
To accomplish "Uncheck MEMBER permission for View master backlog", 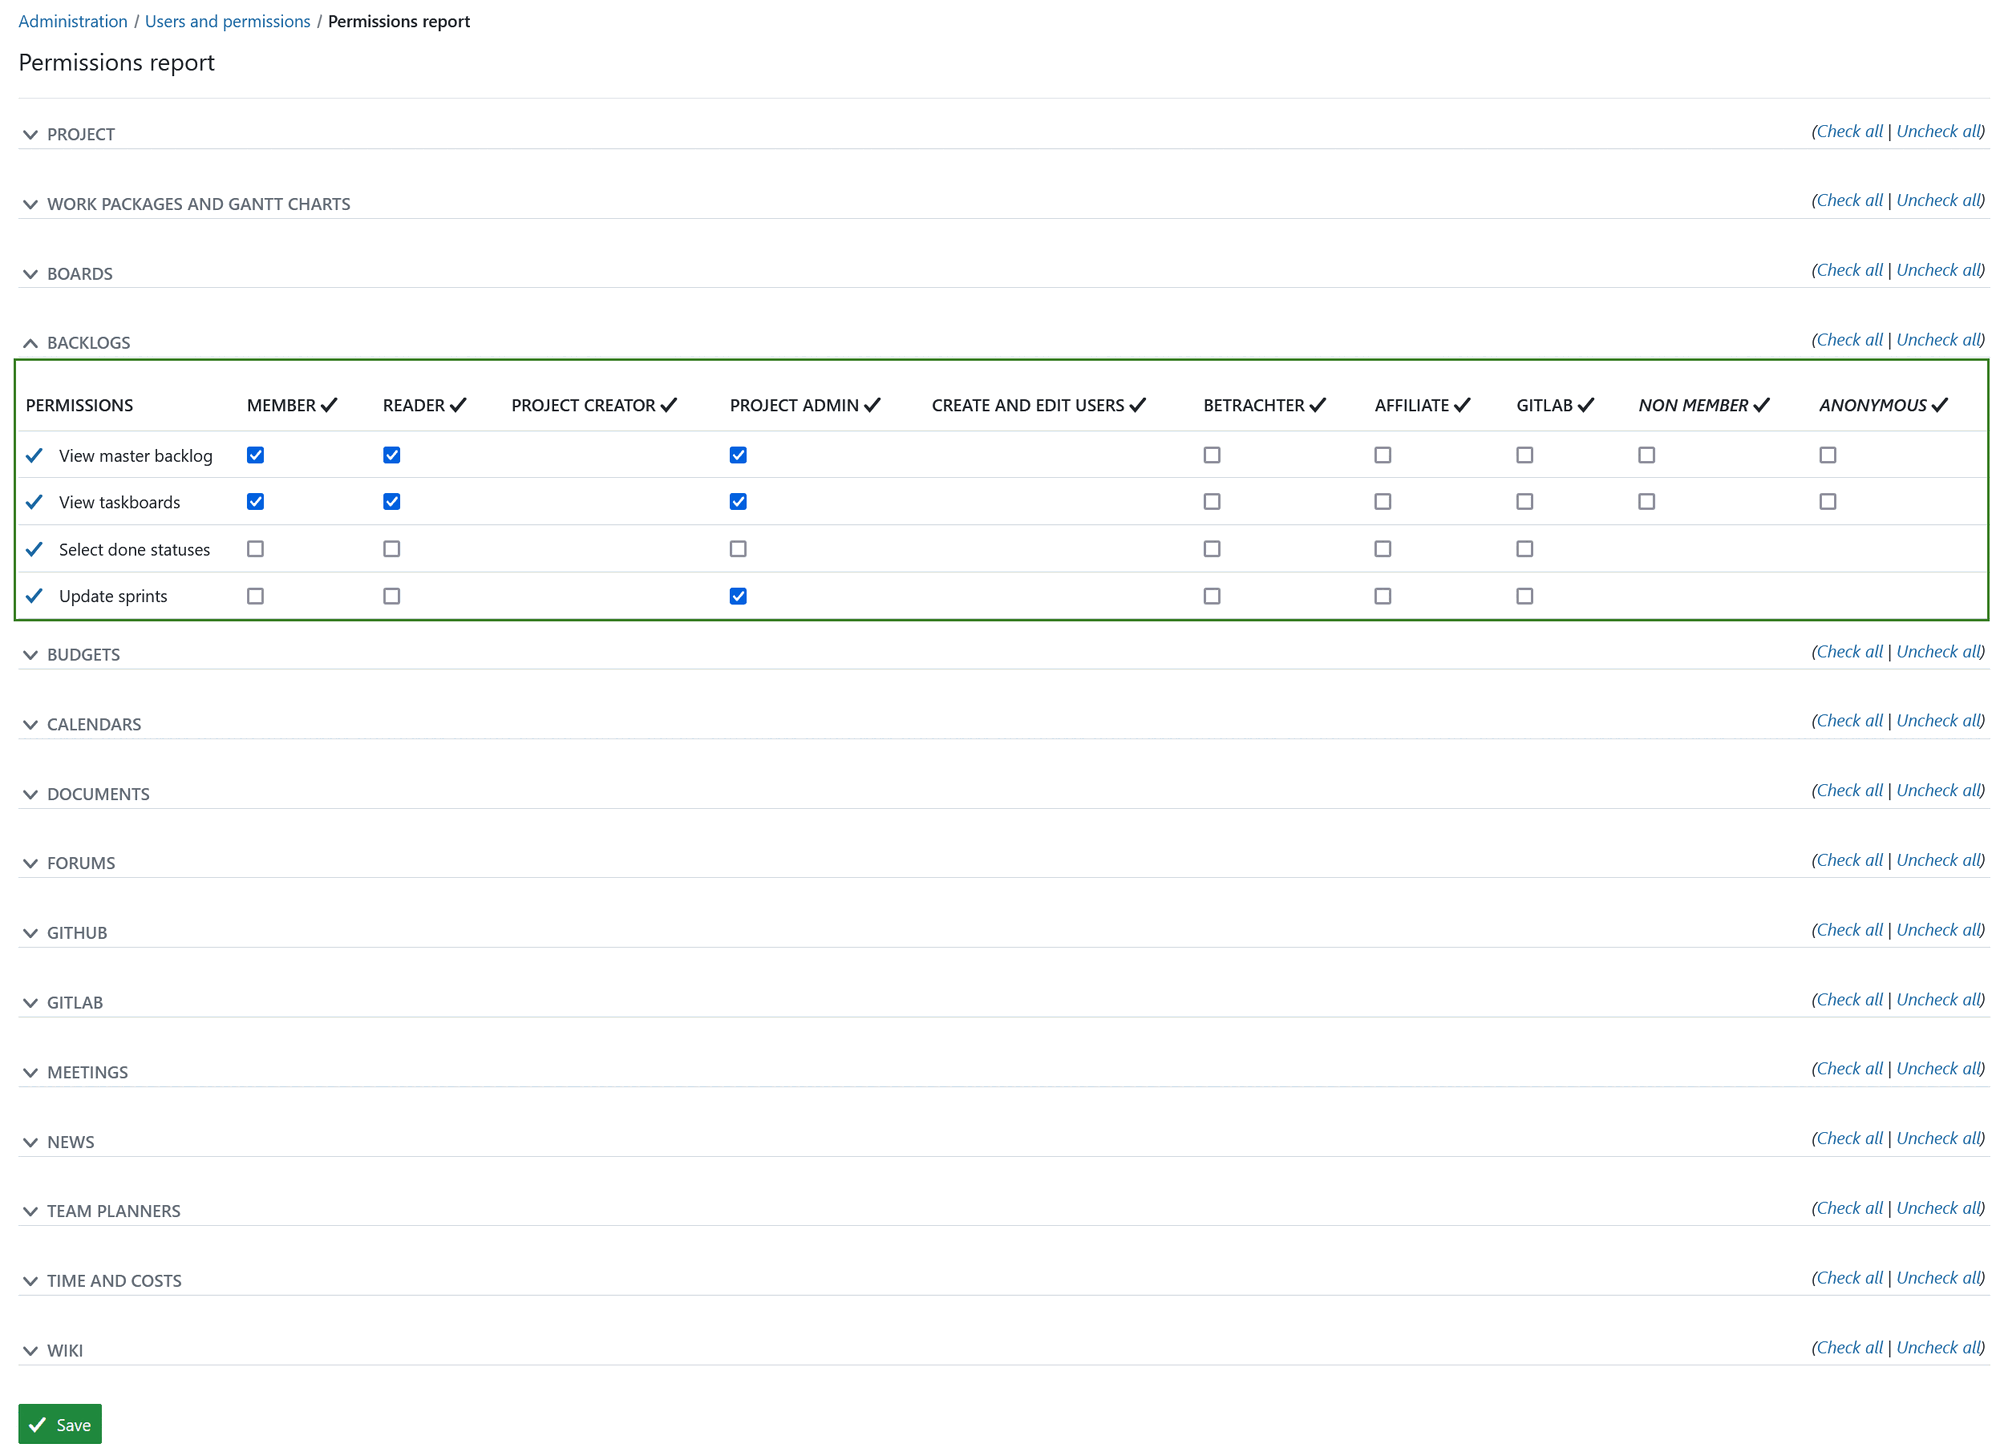I will 255,455.
